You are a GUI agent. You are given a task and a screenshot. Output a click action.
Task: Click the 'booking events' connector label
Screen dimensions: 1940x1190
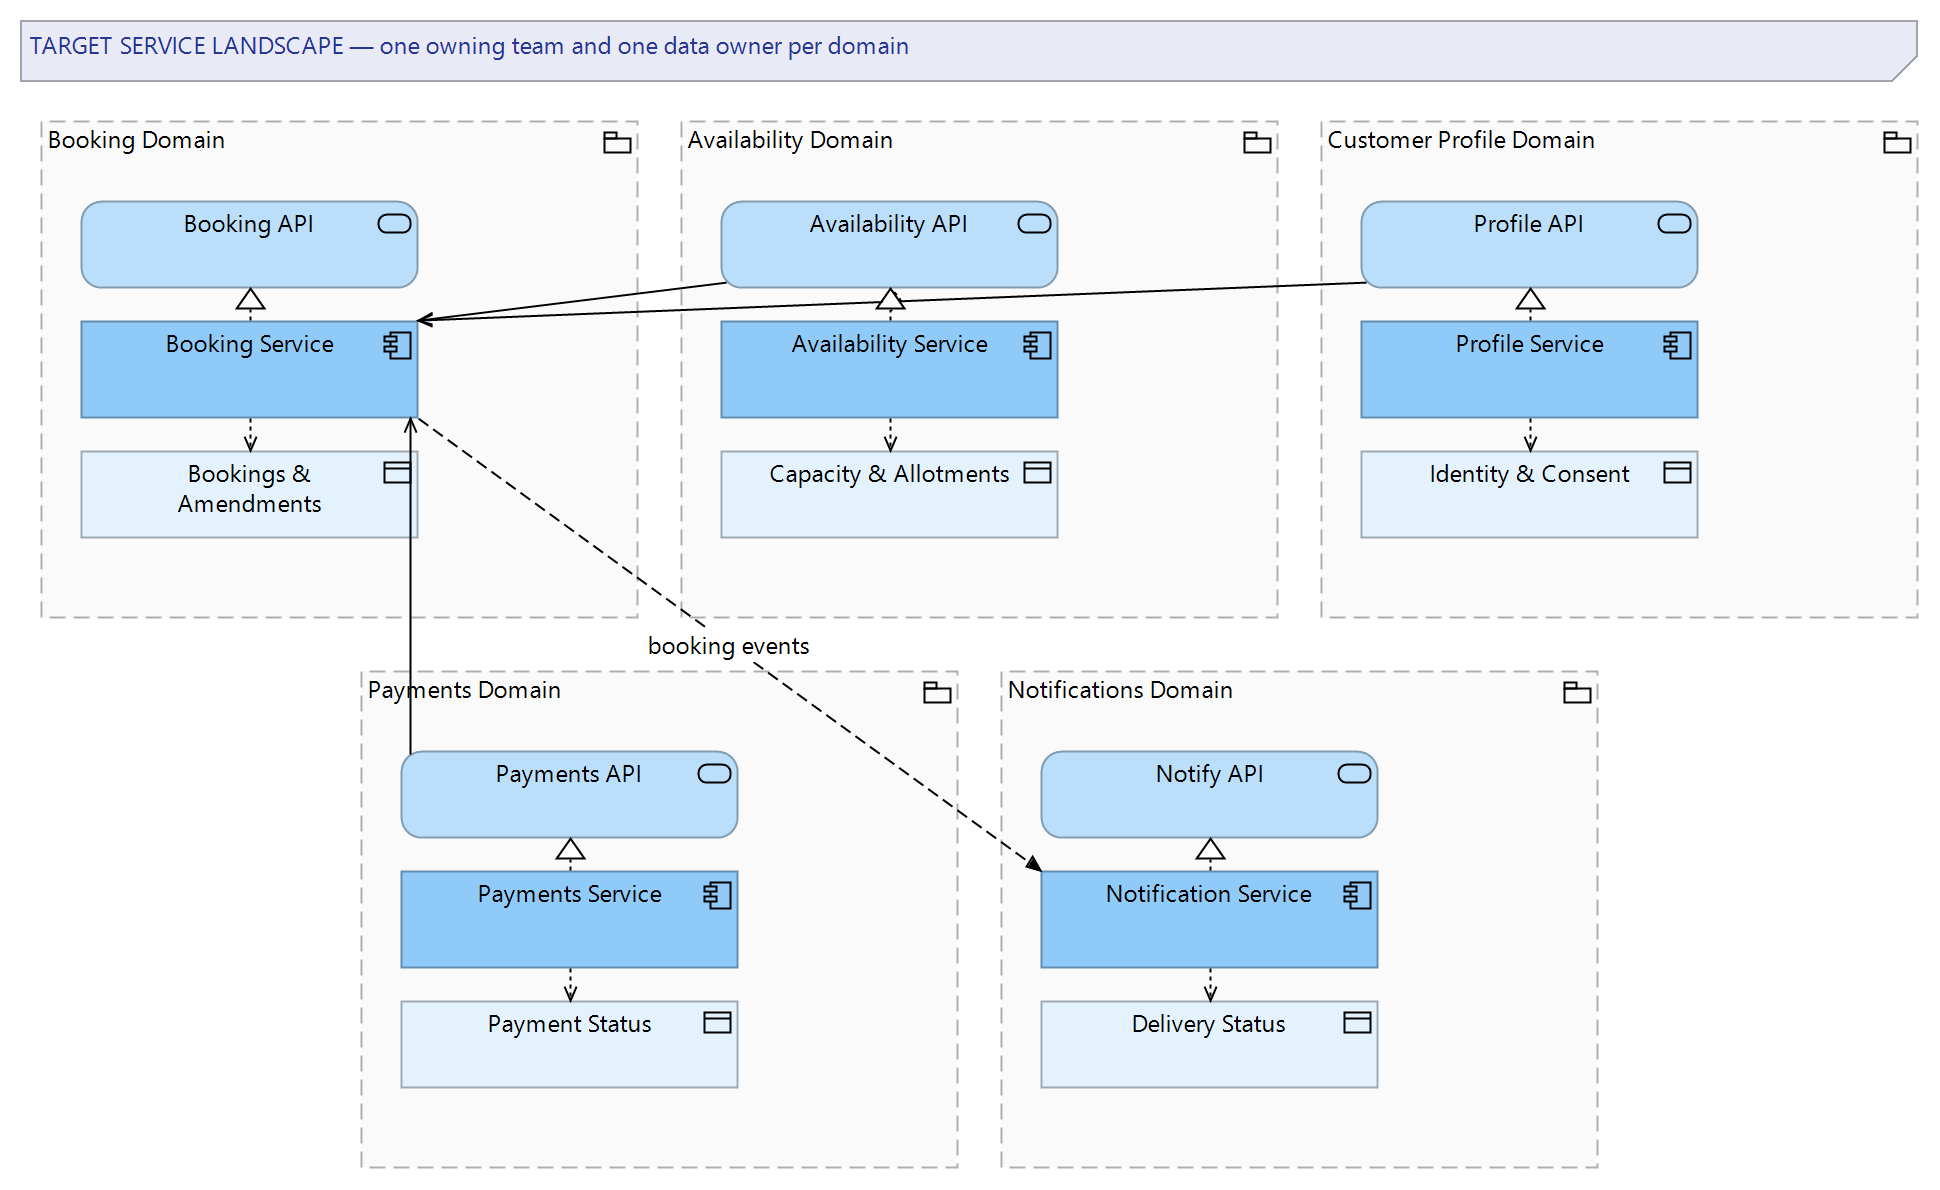point(728,646)
